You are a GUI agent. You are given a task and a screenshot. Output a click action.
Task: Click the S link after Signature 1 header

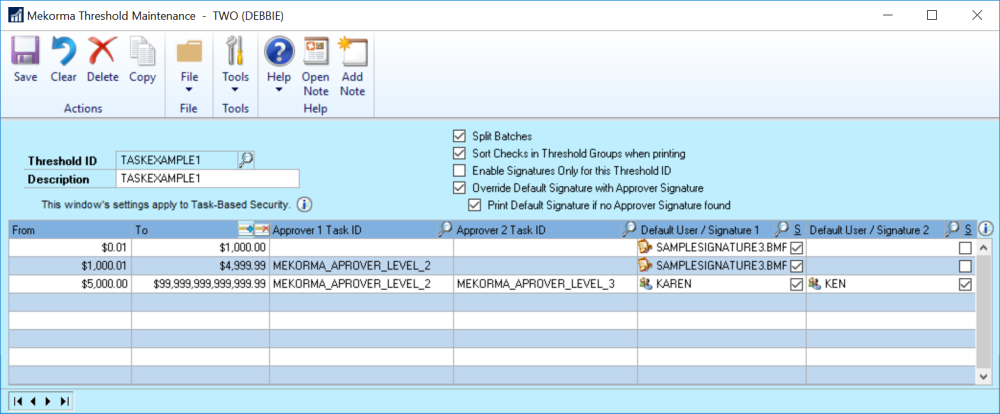[x=796, y=230]
